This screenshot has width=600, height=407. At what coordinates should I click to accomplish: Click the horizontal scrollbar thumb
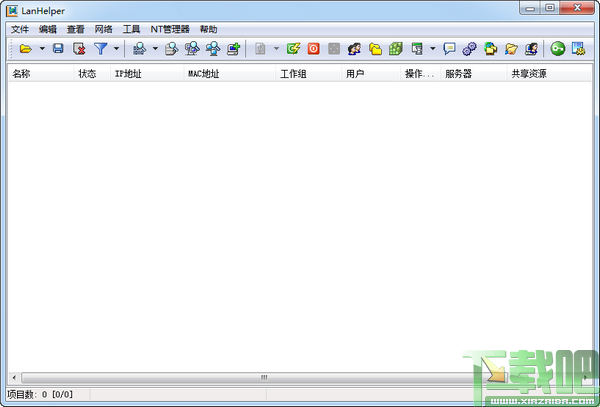(x=264, y=378)
